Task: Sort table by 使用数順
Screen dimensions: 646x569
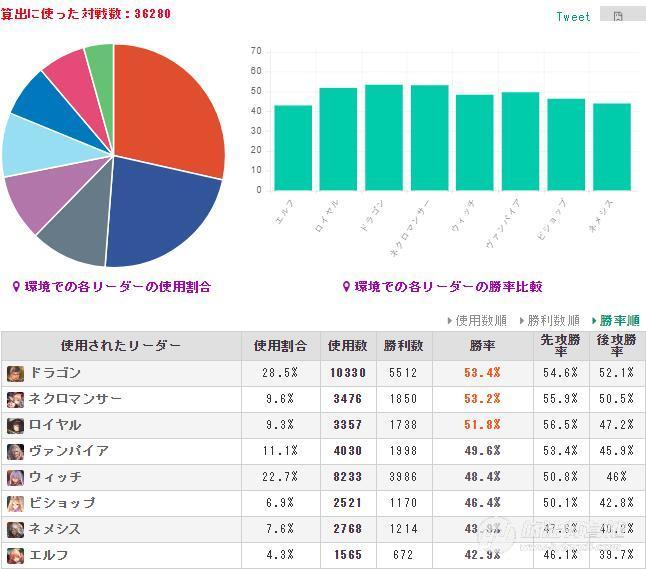Action: tap(477, 321)
